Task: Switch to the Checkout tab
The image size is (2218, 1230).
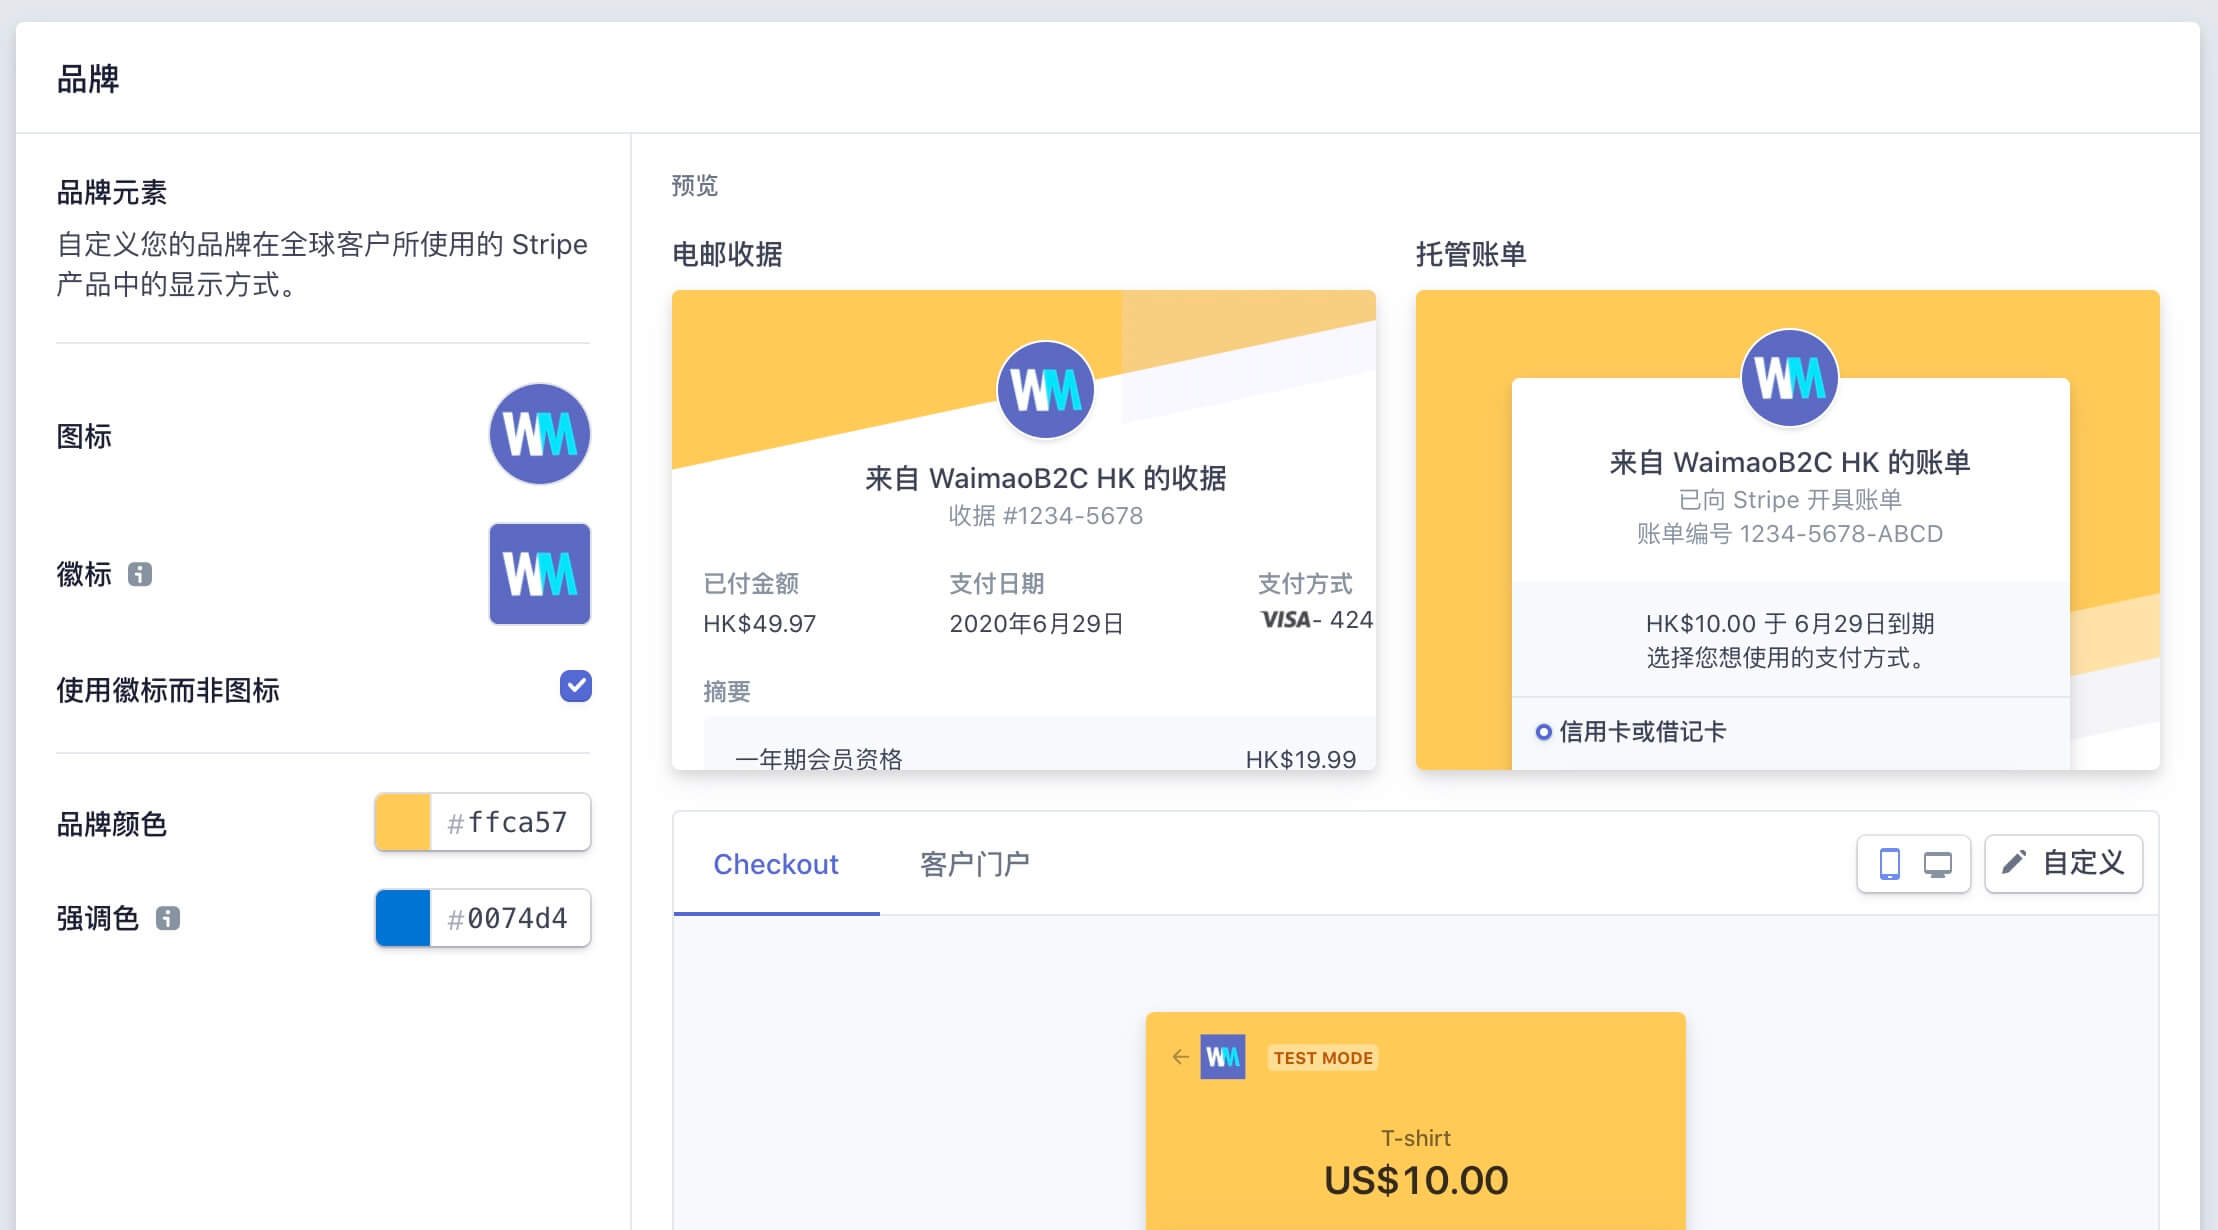Action: click(x=776, y=864)
